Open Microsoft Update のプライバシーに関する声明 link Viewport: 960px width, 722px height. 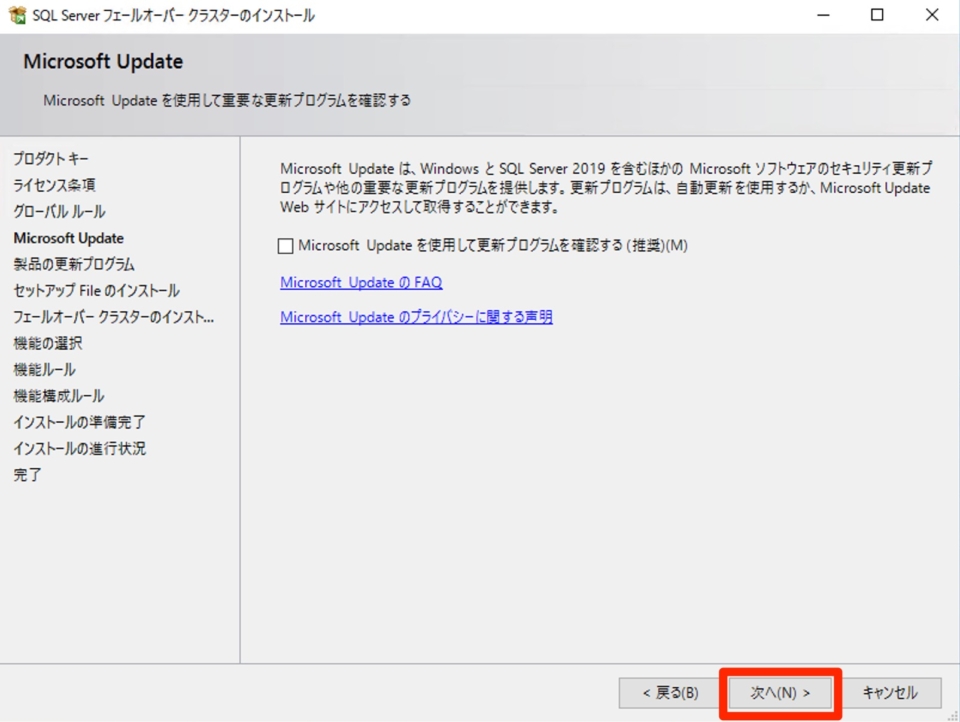[x=416, y=317]
